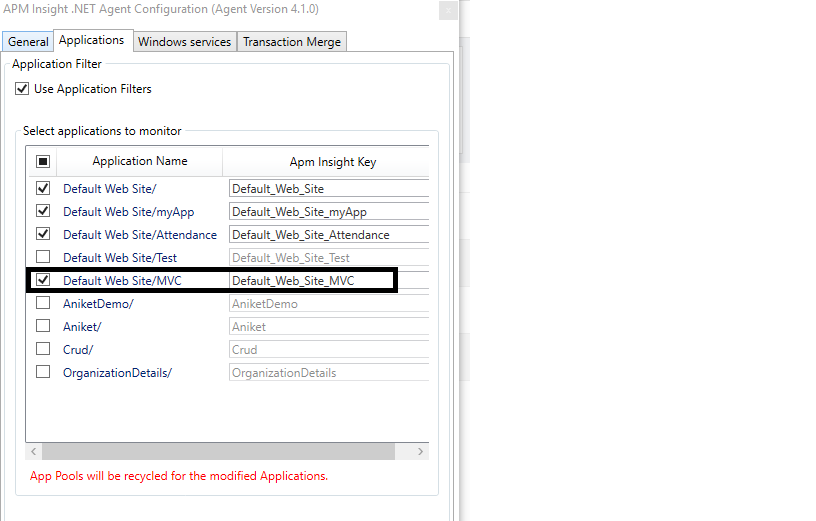Screen dimensions: 816x521
Task: Select the Default Web Site/Test name text
Action: [120, 258]
